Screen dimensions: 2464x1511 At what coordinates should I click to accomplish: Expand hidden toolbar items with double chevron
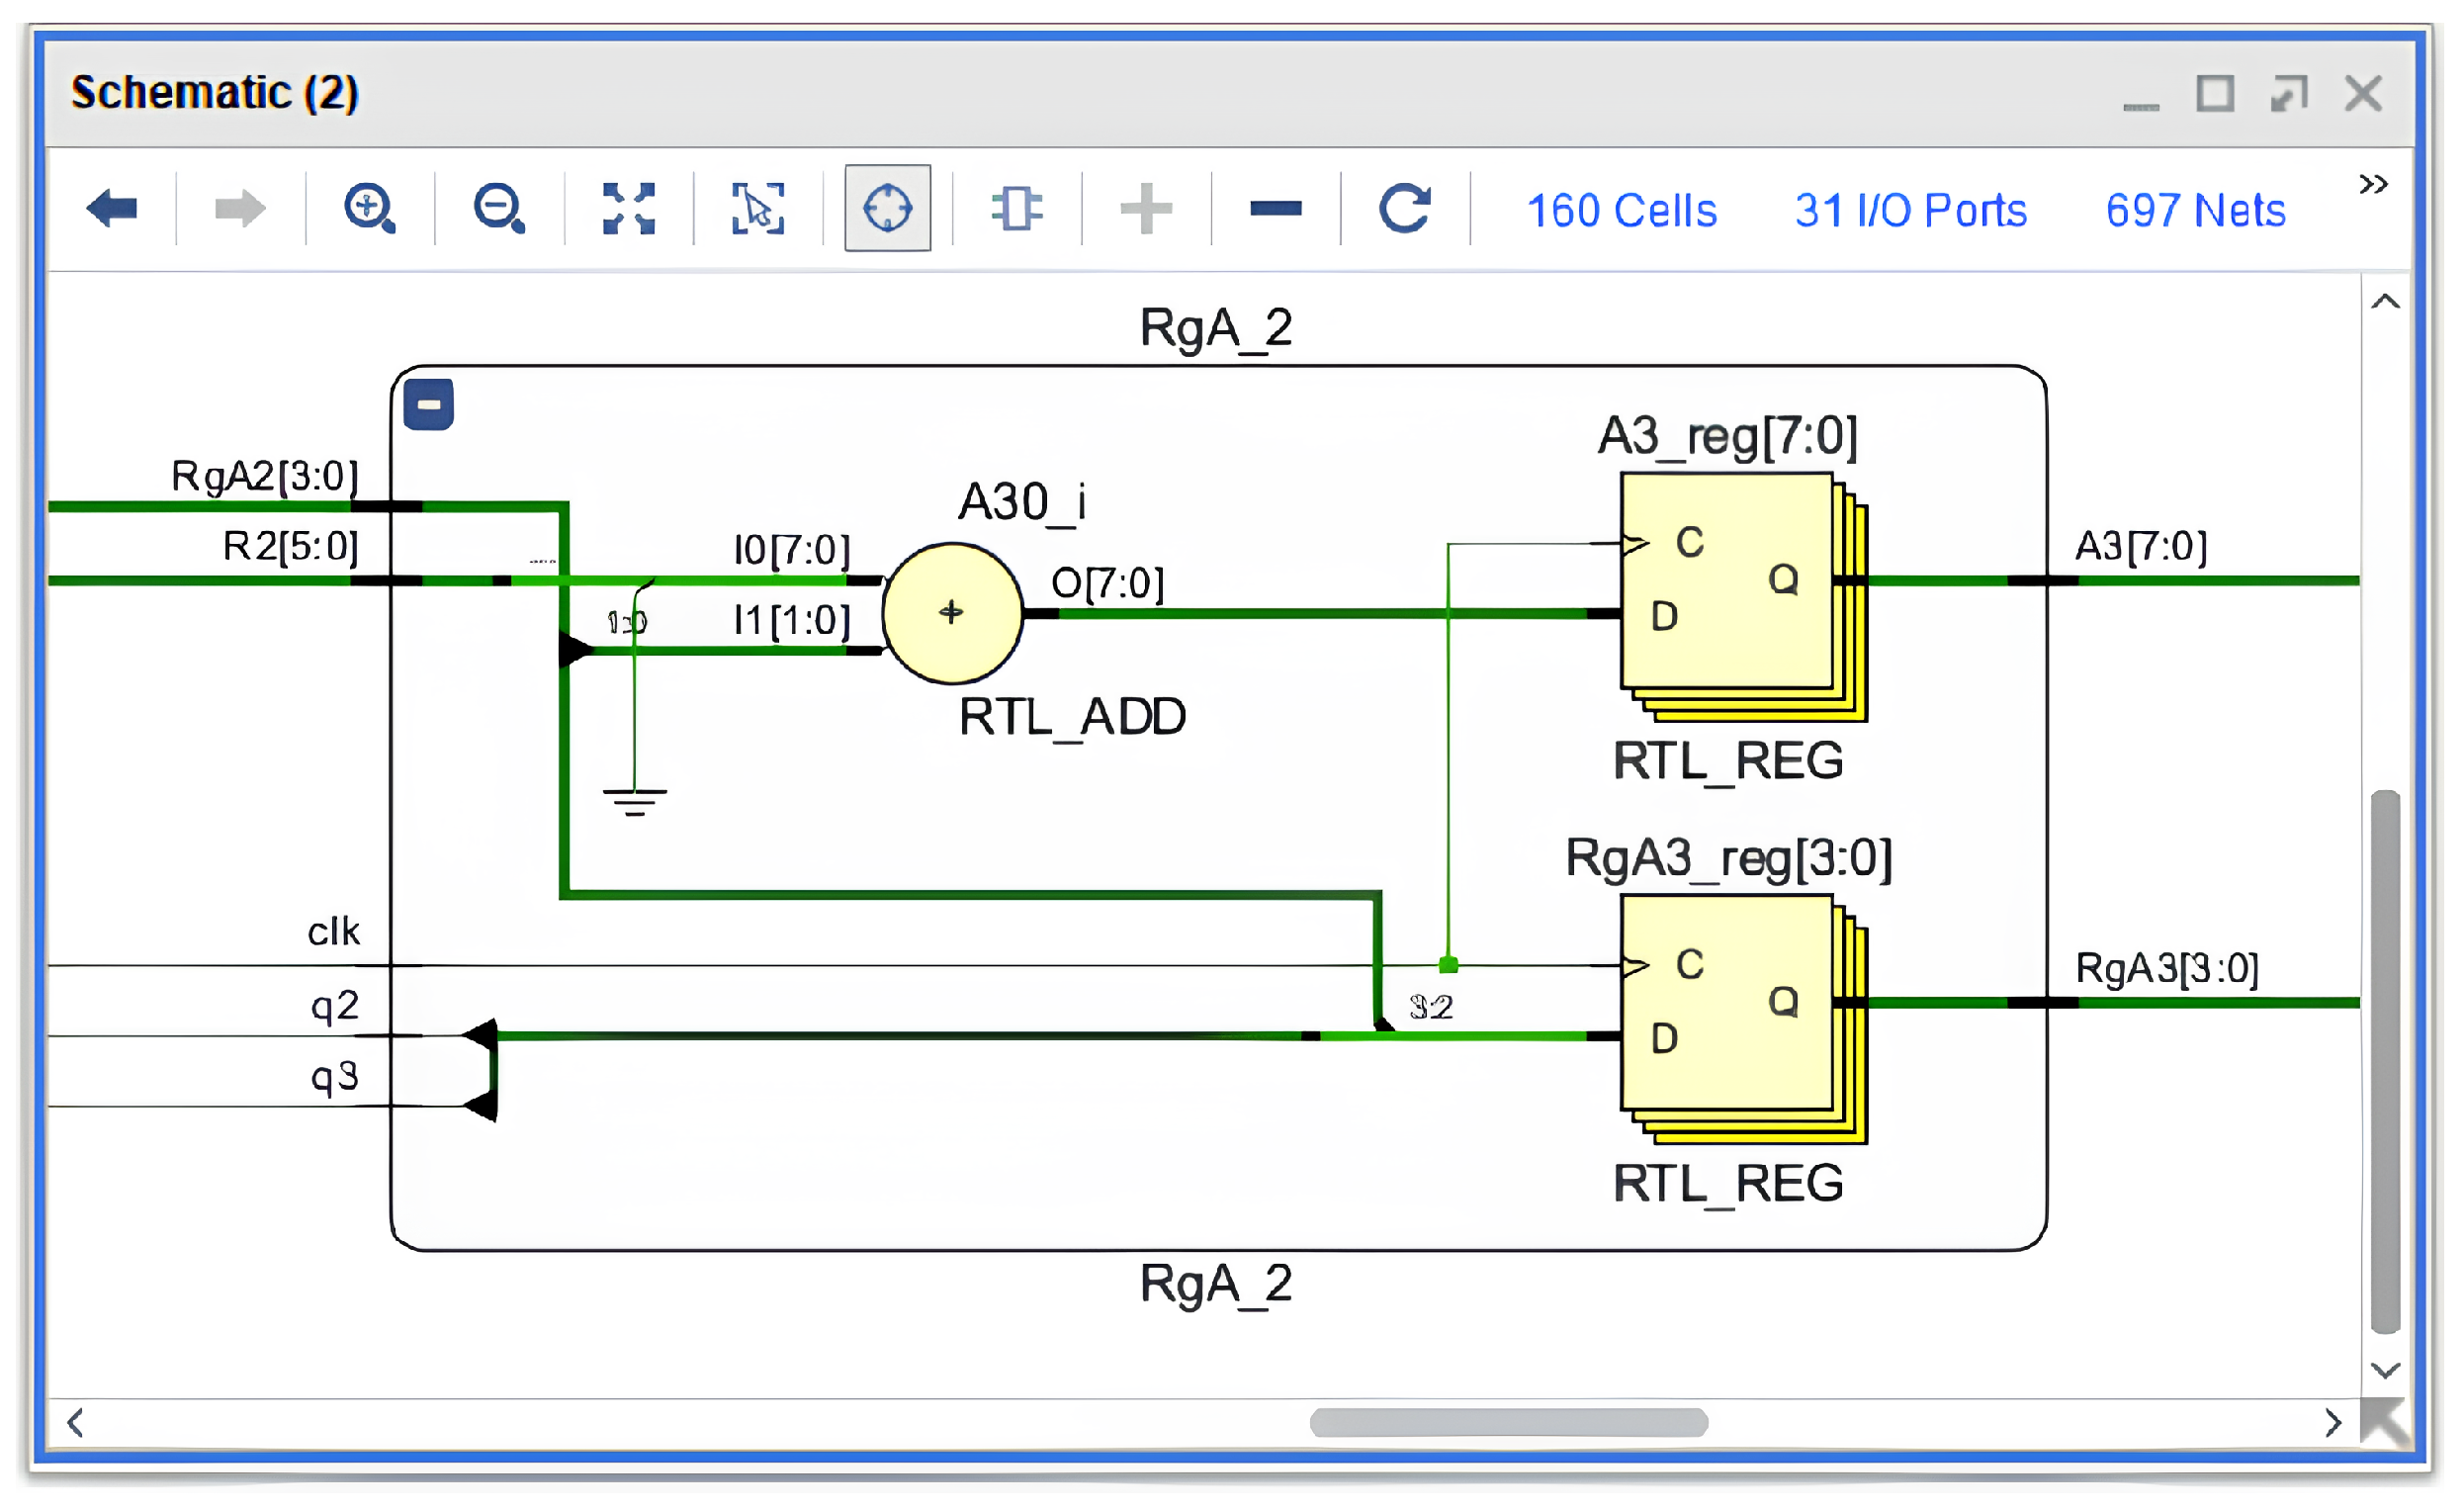pyautogui.click(x=2372, y=185)
